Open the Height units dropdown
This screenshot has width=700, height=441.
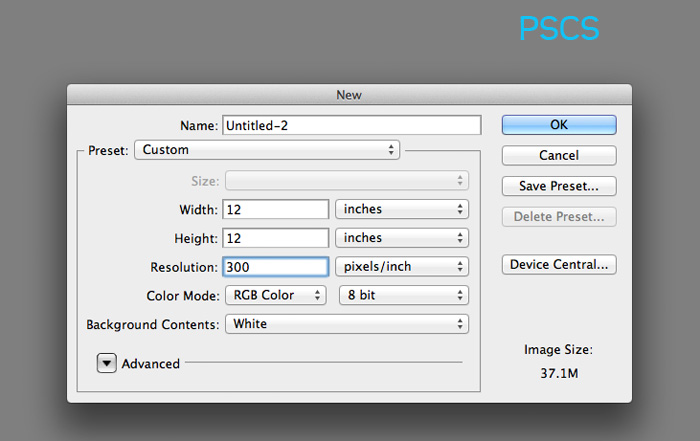pyautogui.click(x=402, y=238)
